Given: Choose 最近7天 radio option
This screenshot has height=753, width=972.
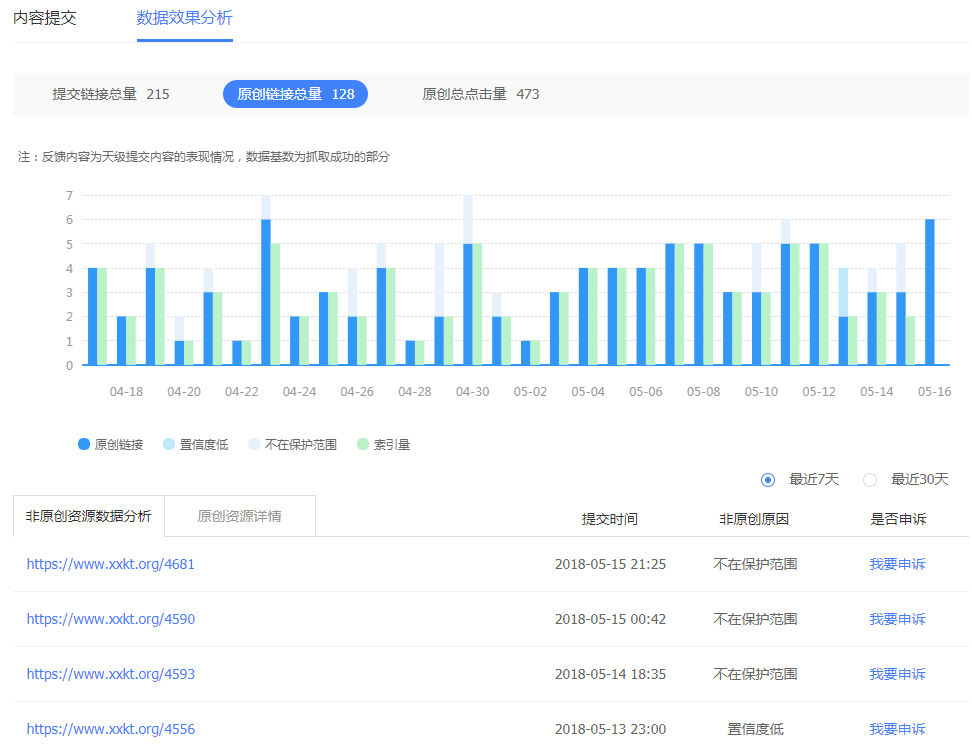Looking at the screenshot, I should point(800,480).
